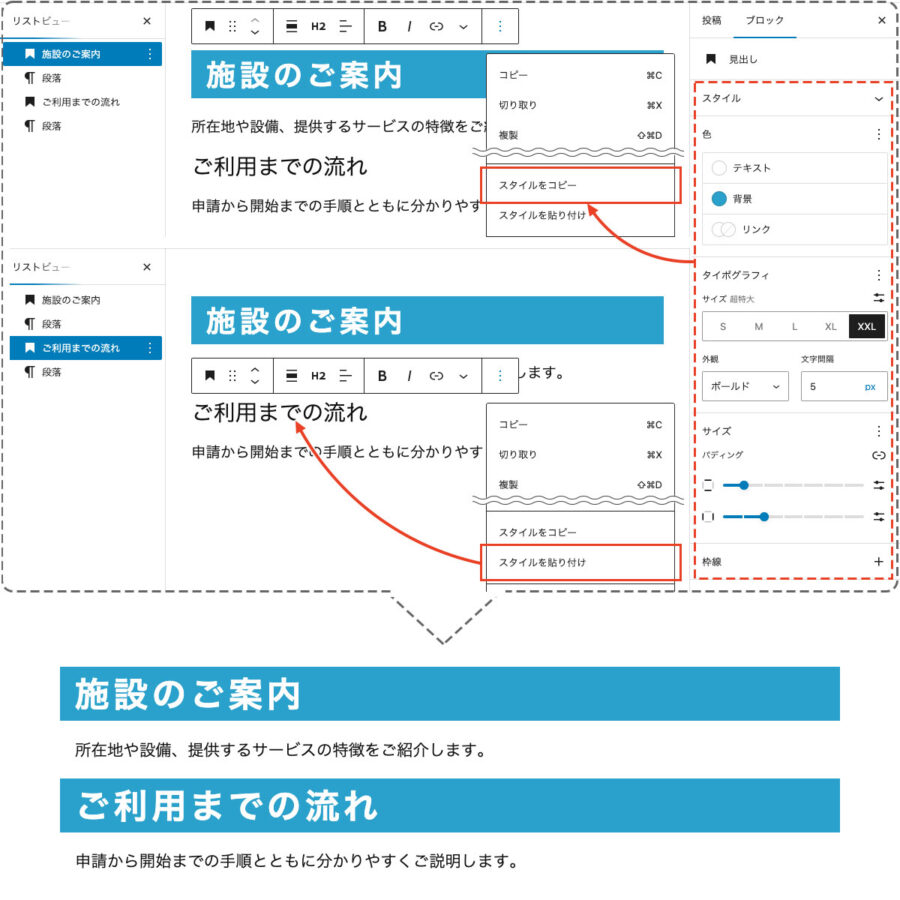The height and width of the screenshot is (900, 900).
Task: Open the タイポグラフィ section options menu
Action: click(x=879, y=275)
